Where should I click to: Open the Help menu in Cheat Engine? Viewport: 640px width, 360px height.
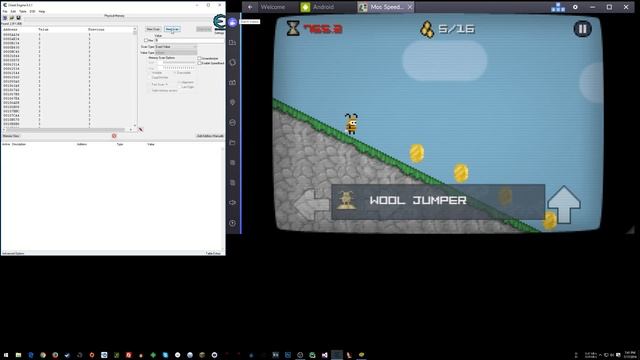42,11
